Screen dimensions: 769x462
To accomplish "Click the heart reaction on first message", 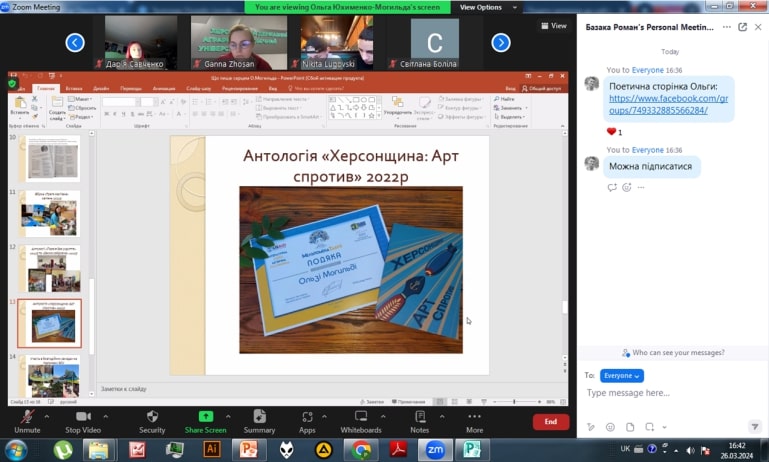I will coord(614,131).
